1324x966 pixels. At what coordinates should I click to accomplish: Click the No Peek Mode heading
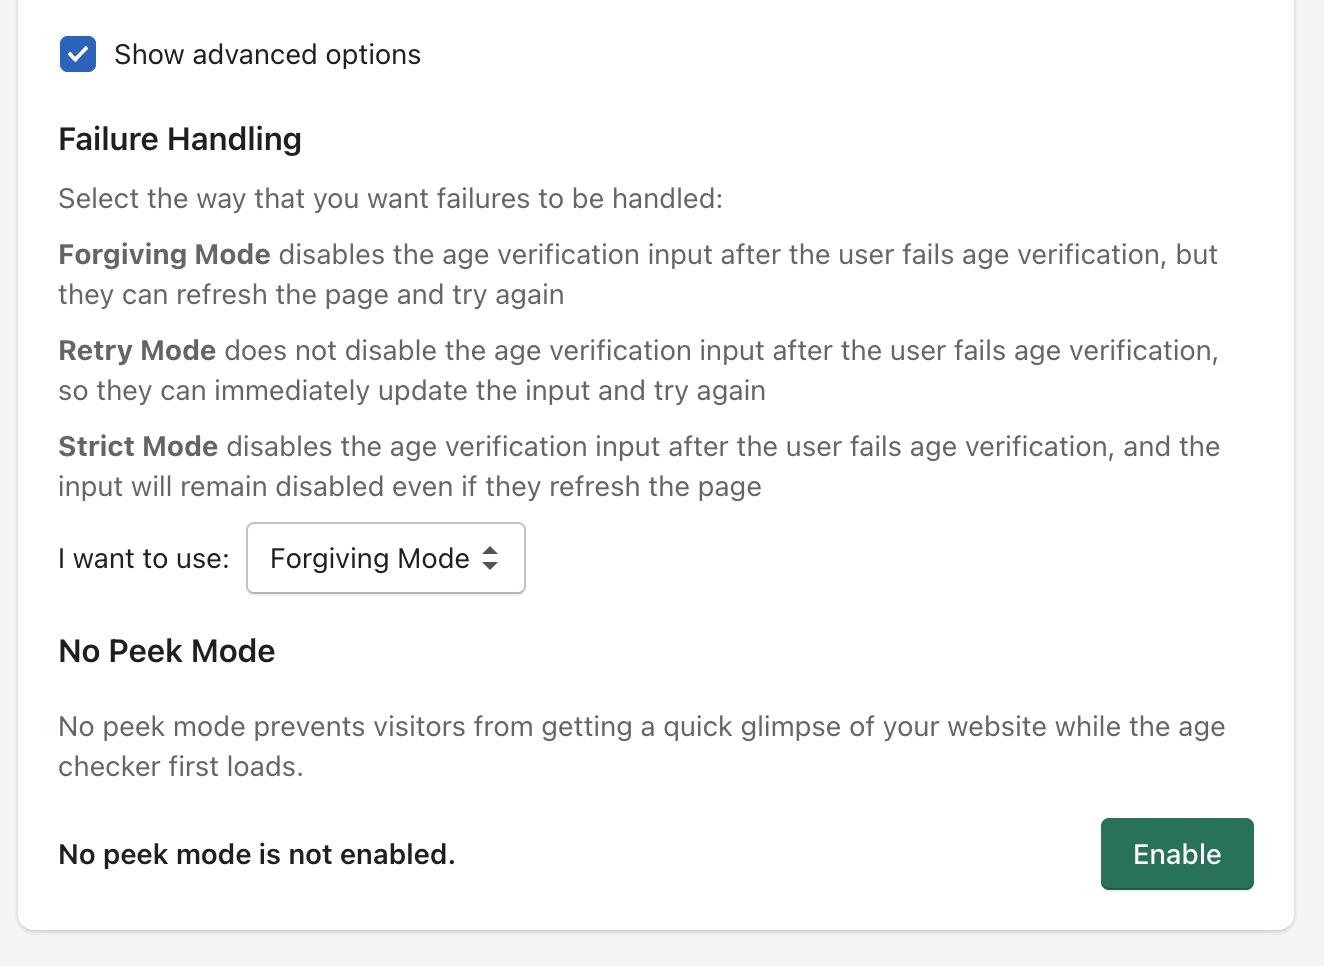[x=166, y=651]
